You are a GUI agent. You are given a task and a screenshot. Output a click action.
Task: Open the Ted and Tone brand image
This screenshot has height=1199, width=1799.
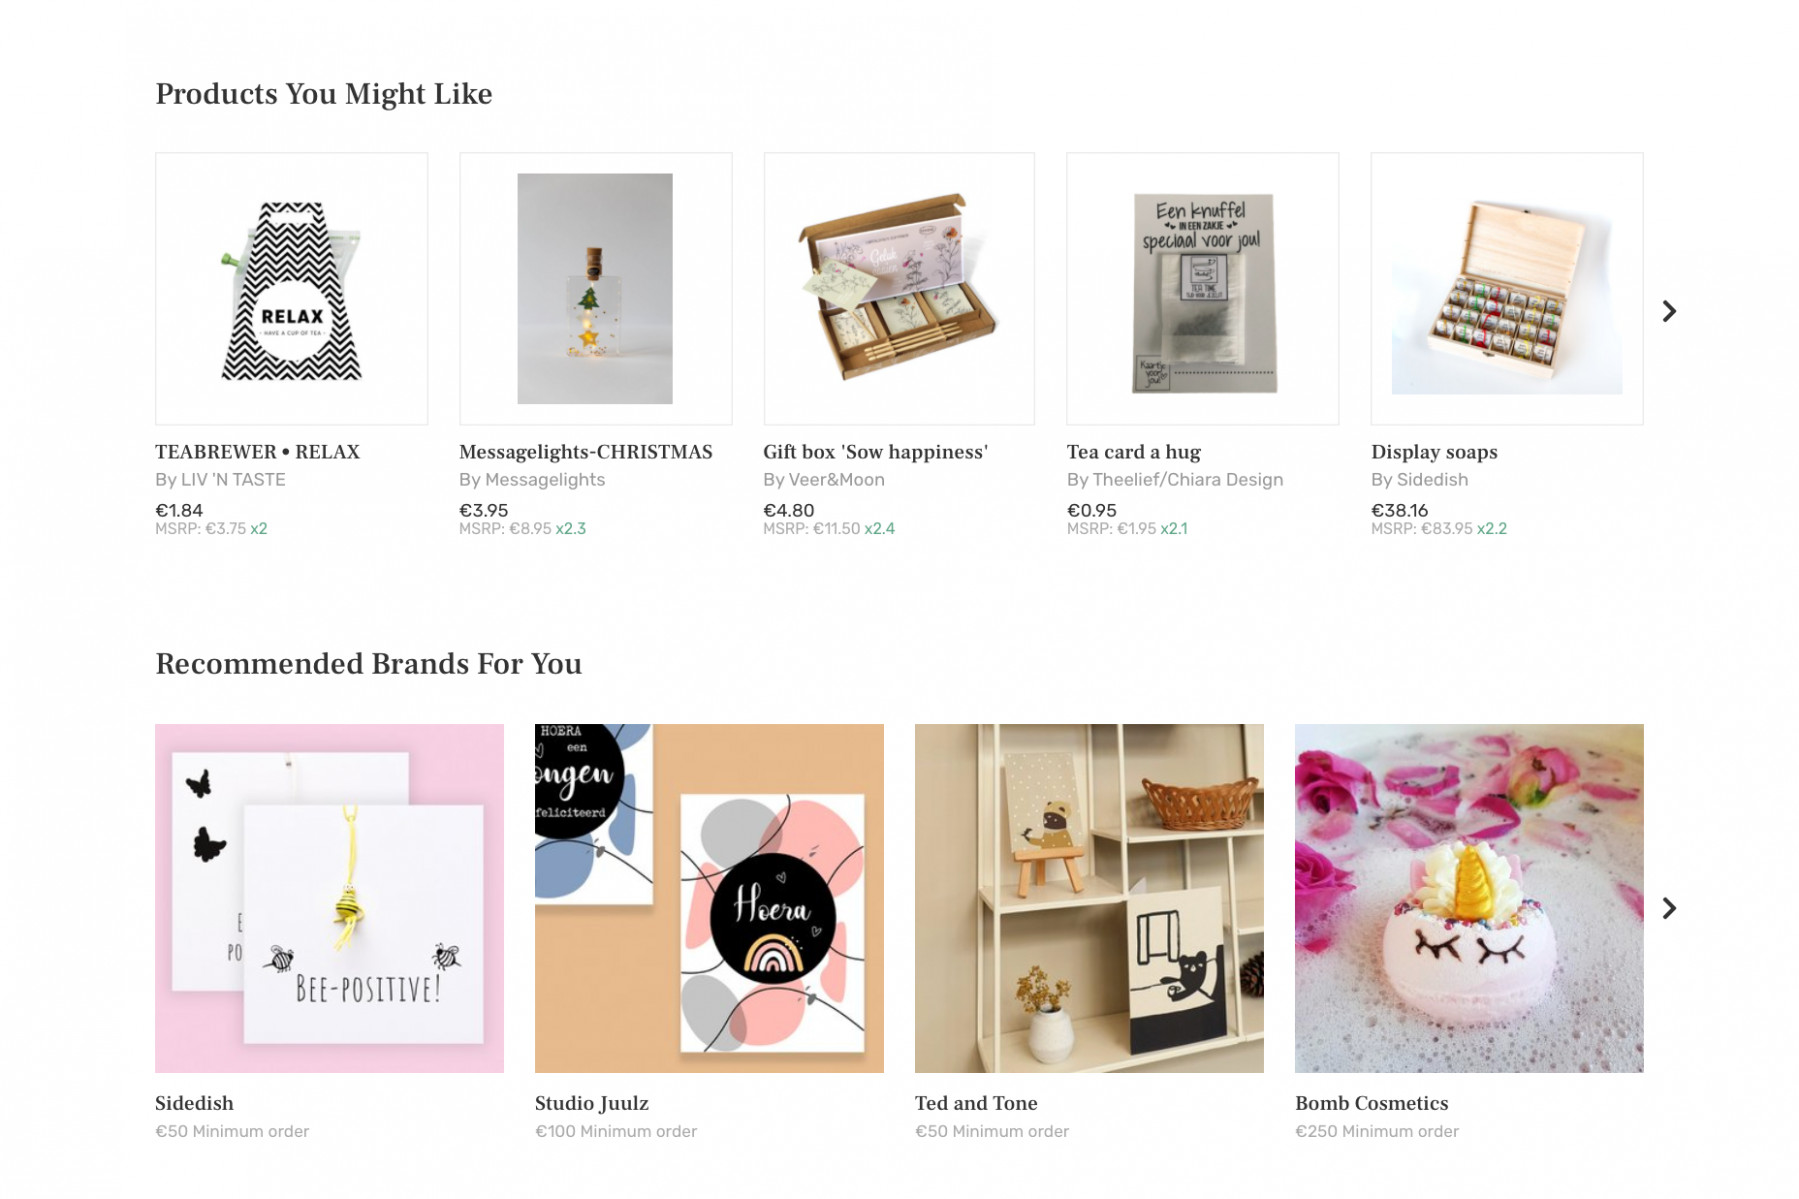(1089, 898)
